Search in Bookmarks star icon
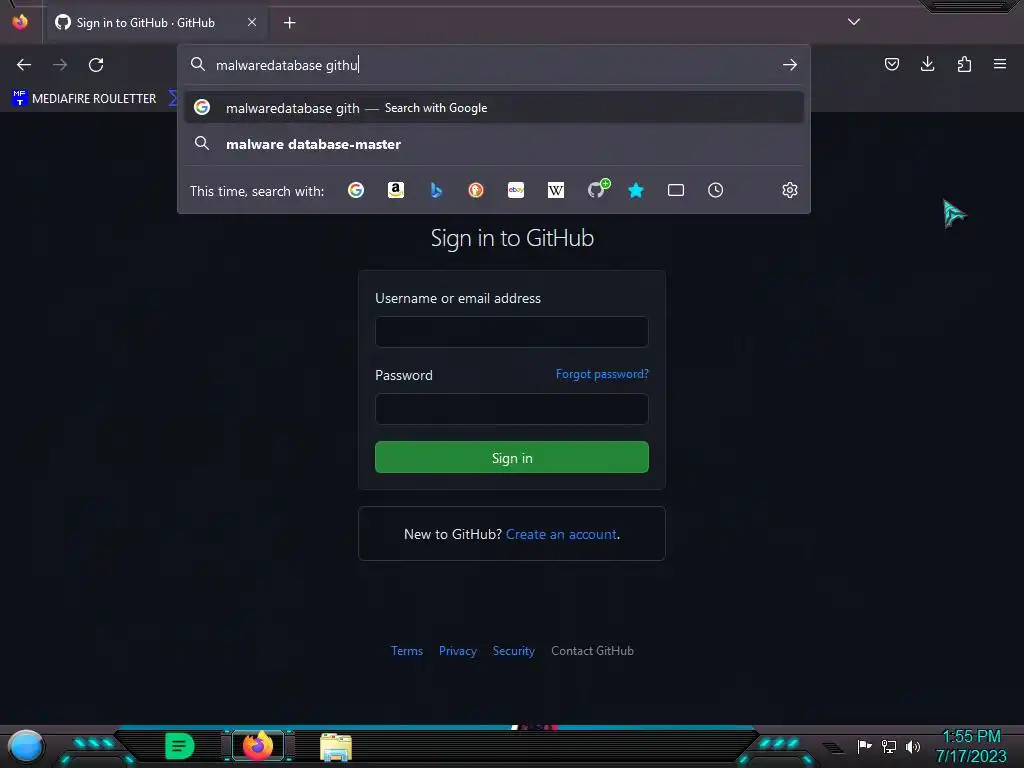The image size is (1024, 768). [636, 190]
